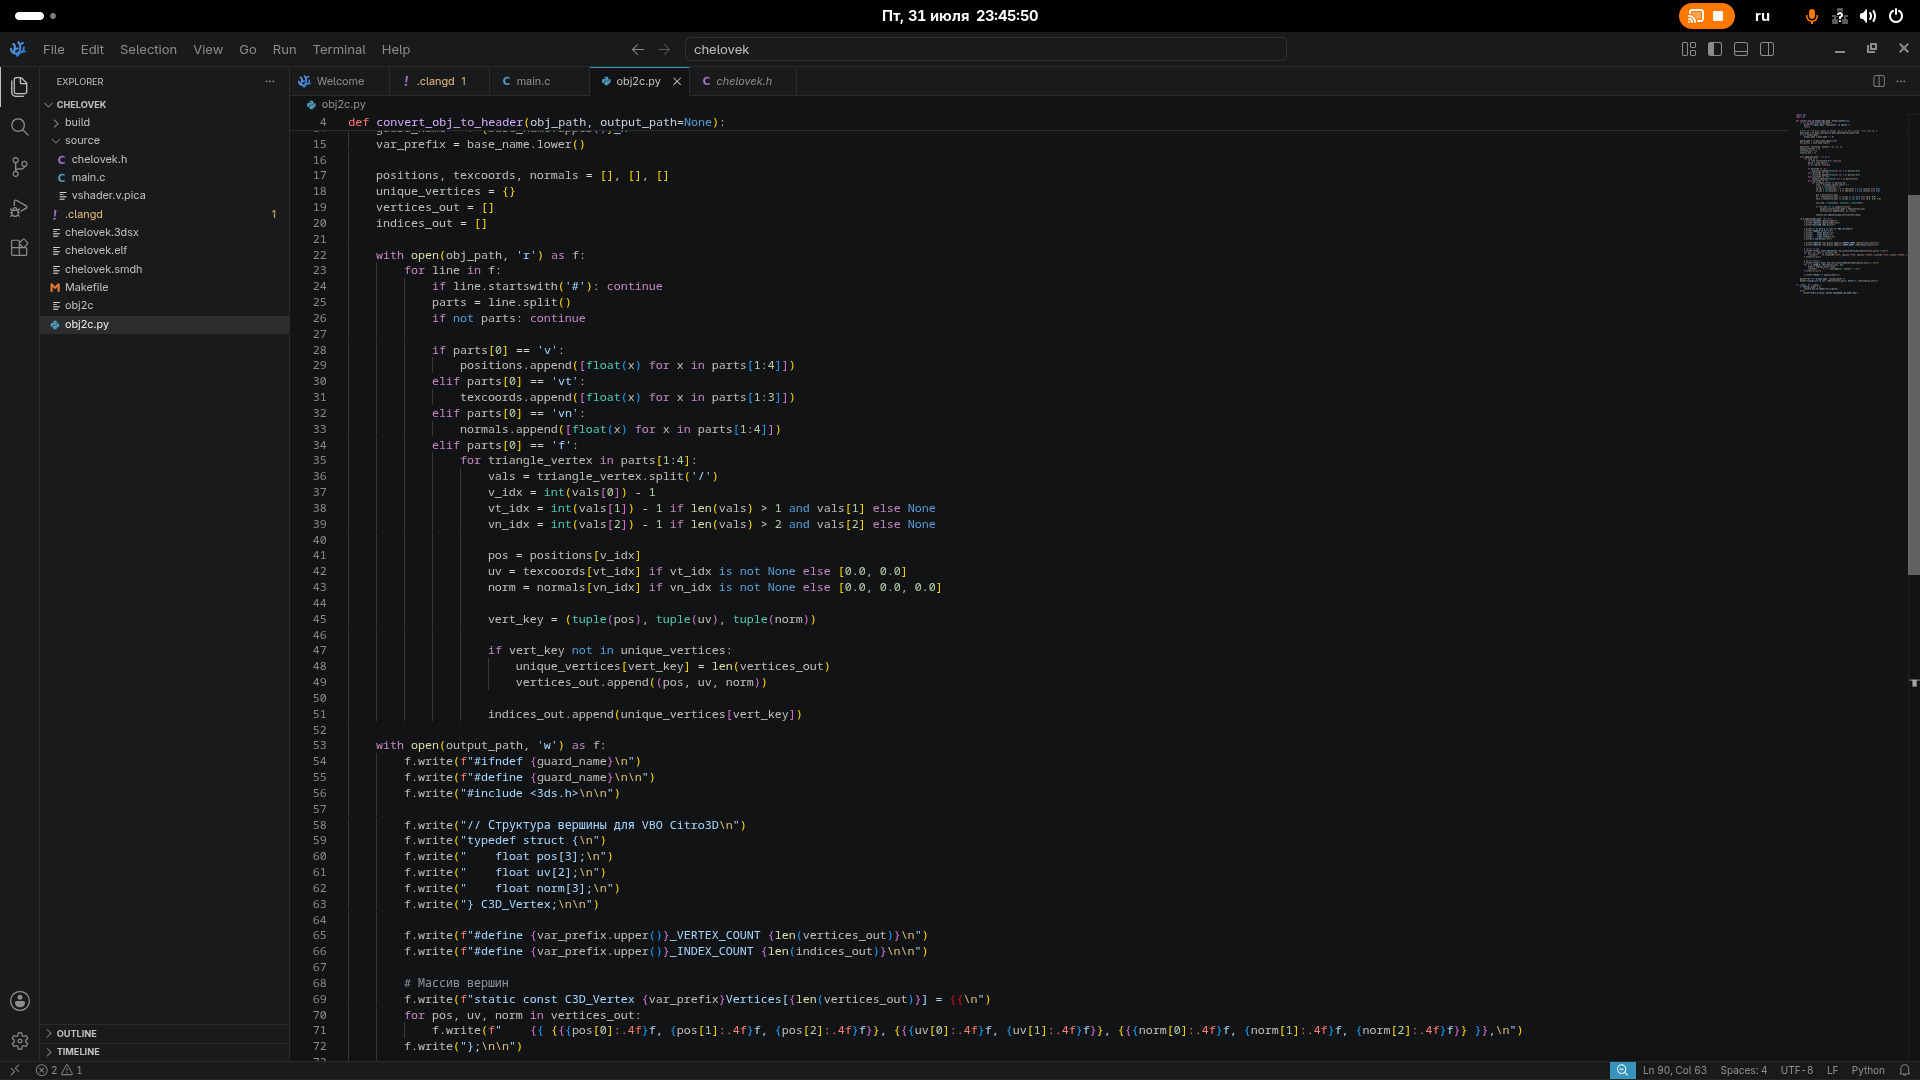Open the Welcome tab
Screen dimensions: 1920x1080
[340, 82]
